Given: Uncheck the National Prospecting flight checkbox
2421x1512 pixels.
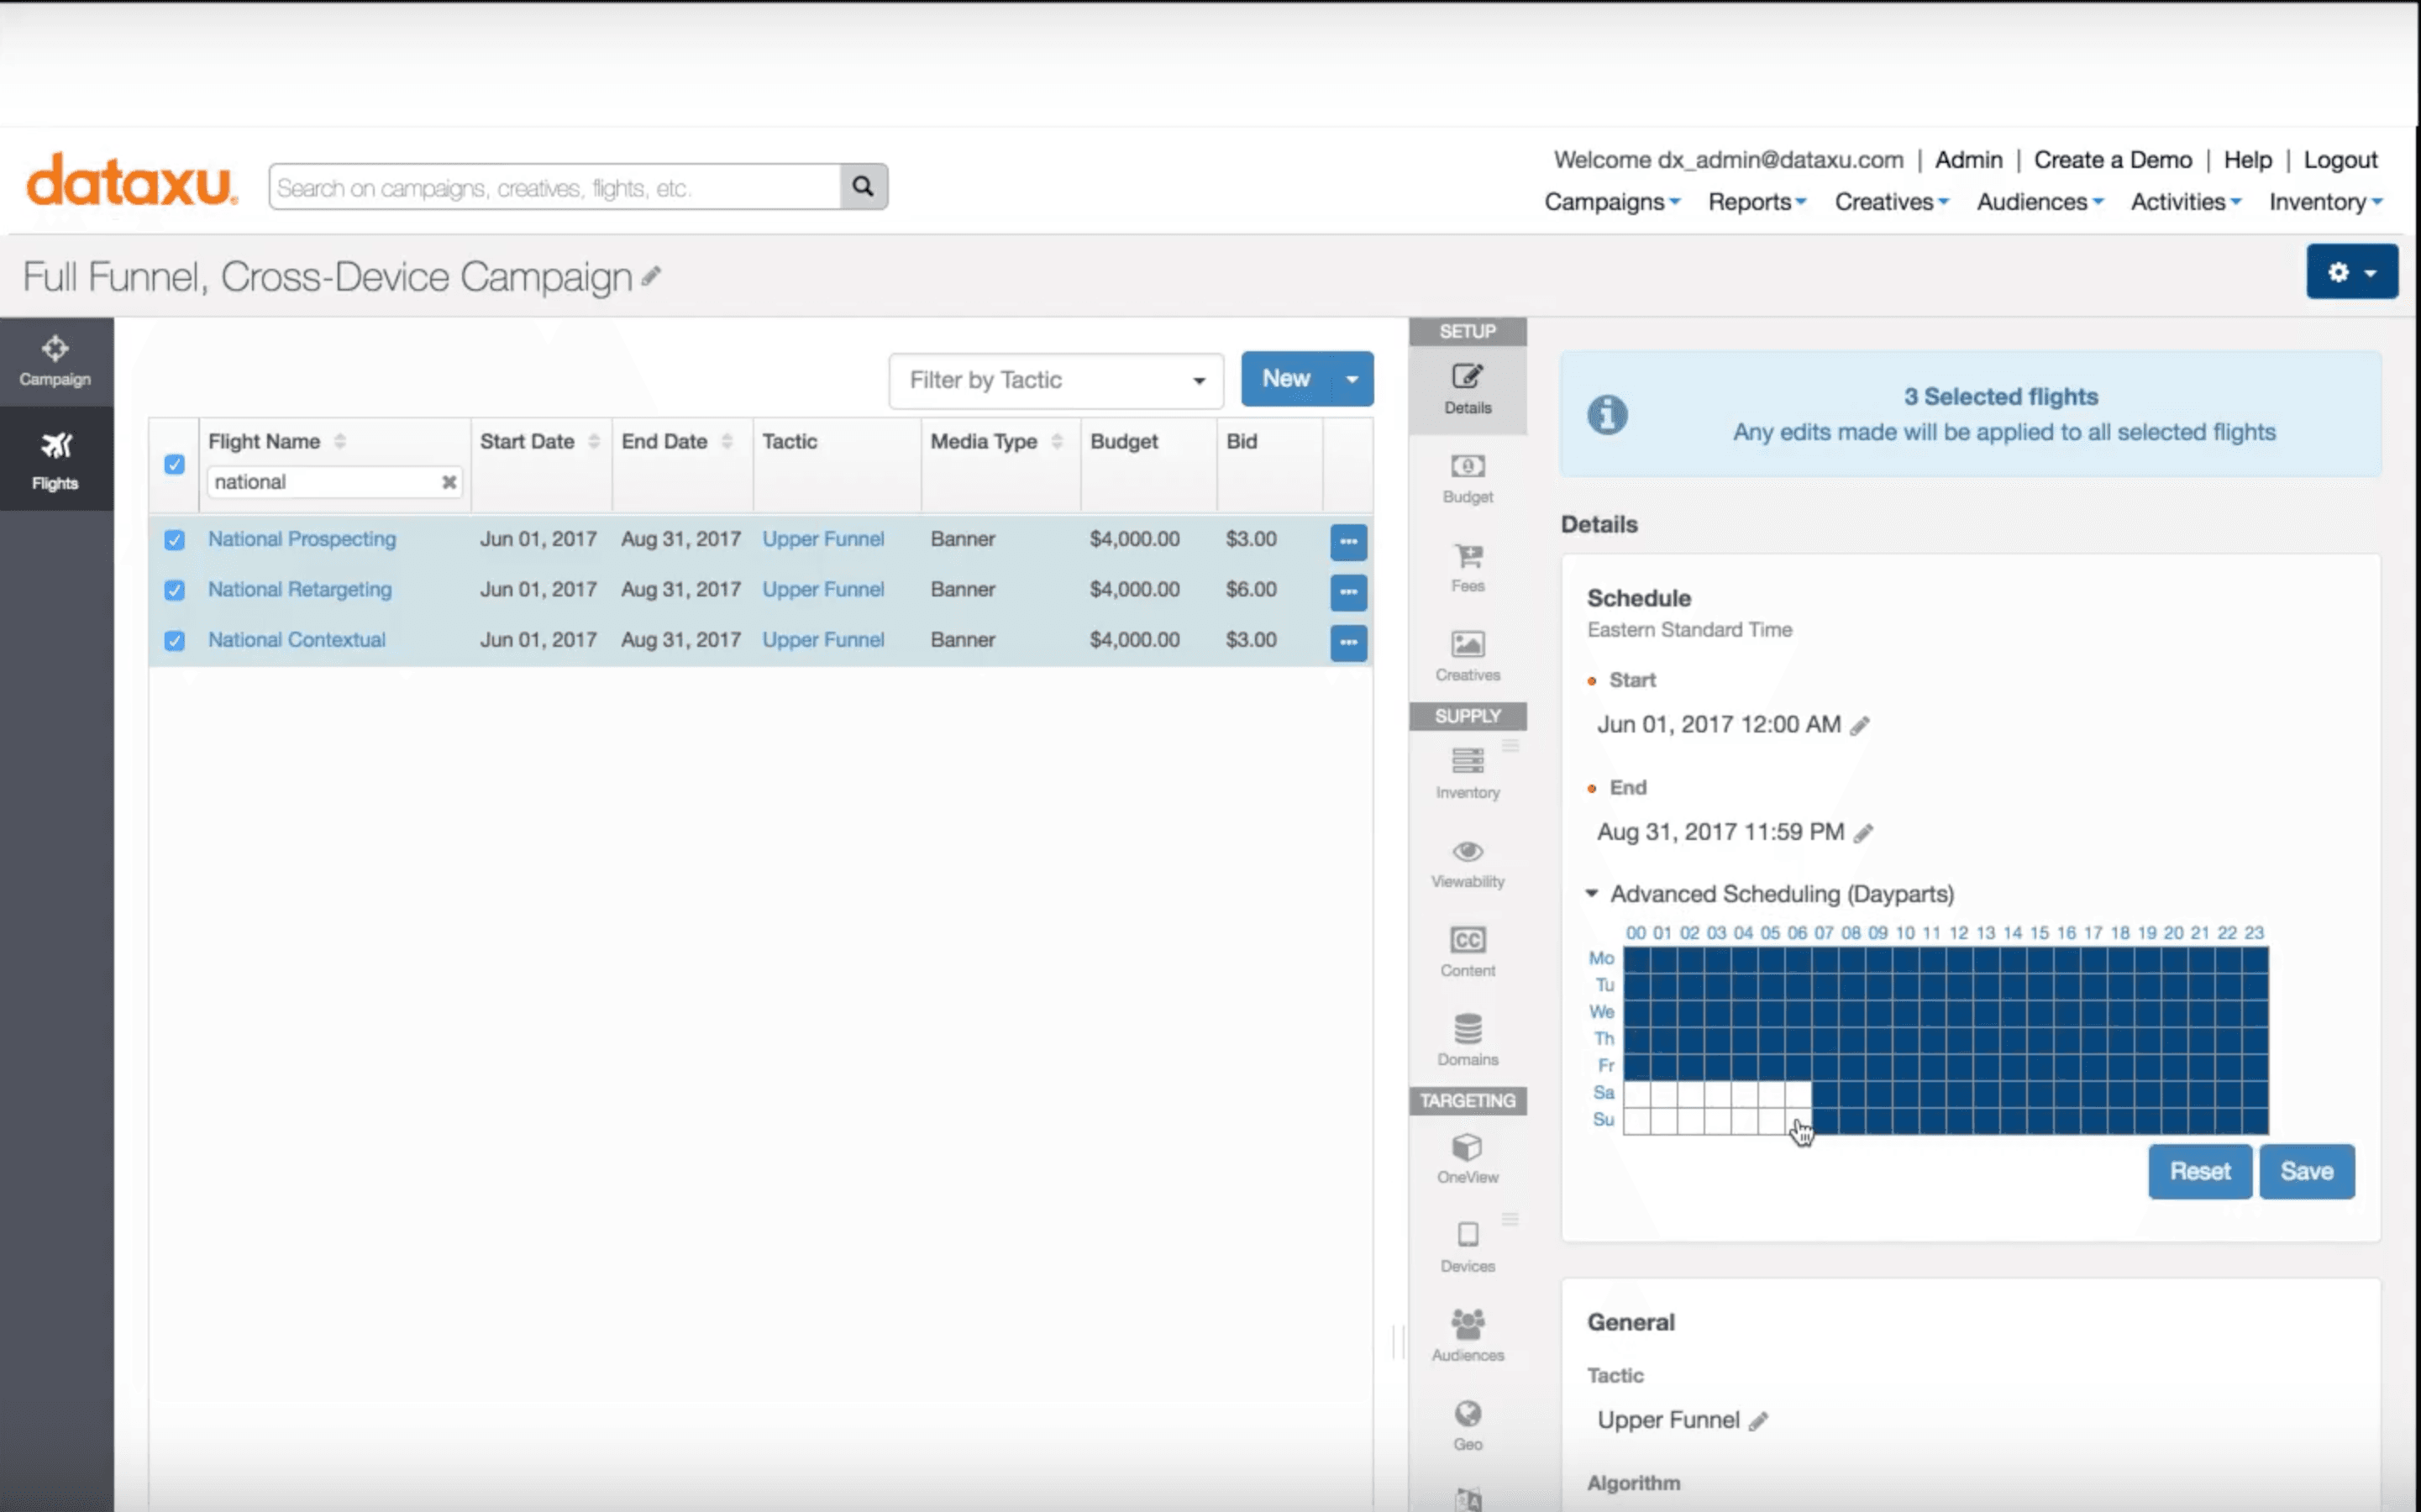Looking at the screenshot, I should [x=174, y=540].
